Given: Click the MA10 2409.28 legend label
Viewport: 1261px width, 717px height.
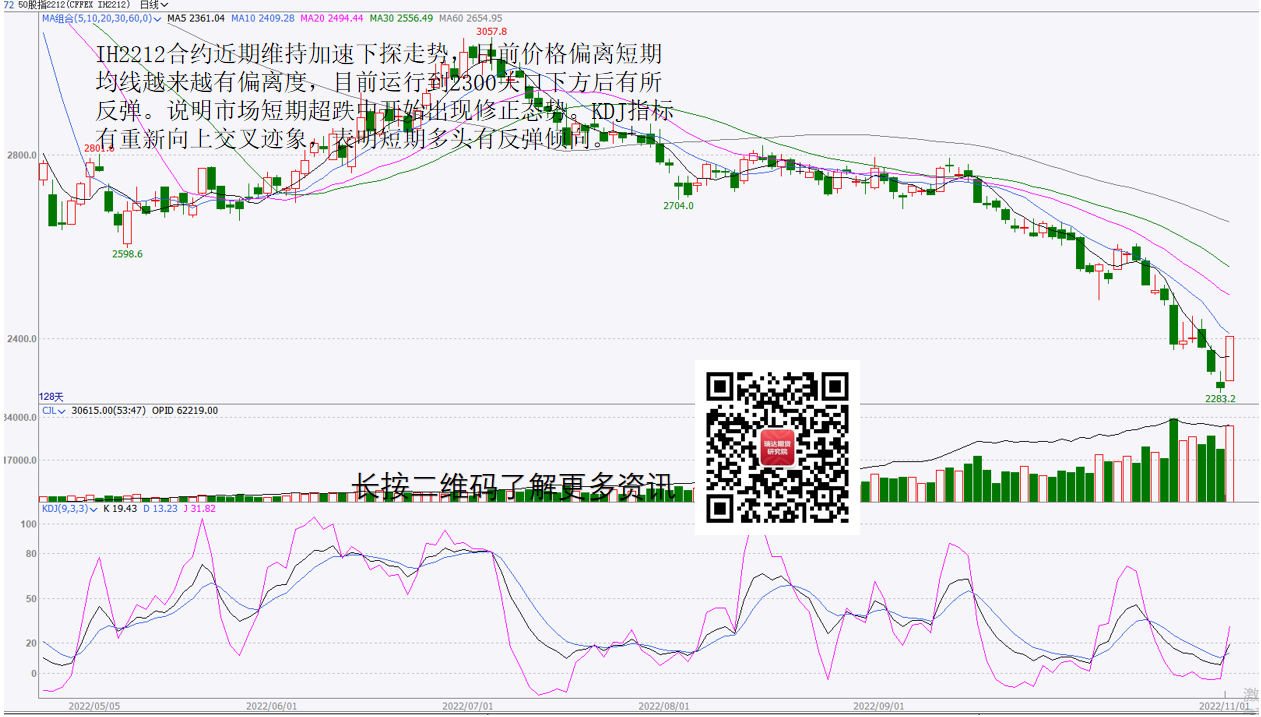Looking at the screenshot, I should click(x=262, y=18).
